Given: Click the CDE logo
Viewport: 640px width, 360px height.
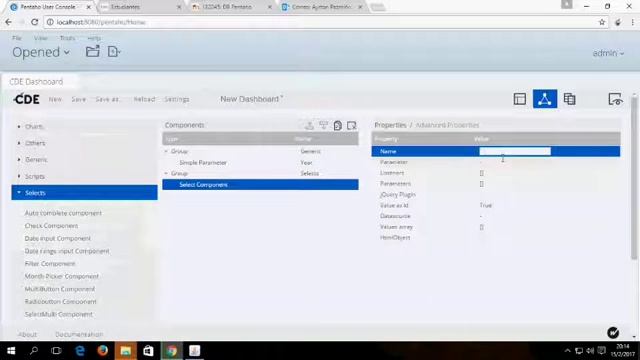Looking at the screenshot, I should point(27,99).
